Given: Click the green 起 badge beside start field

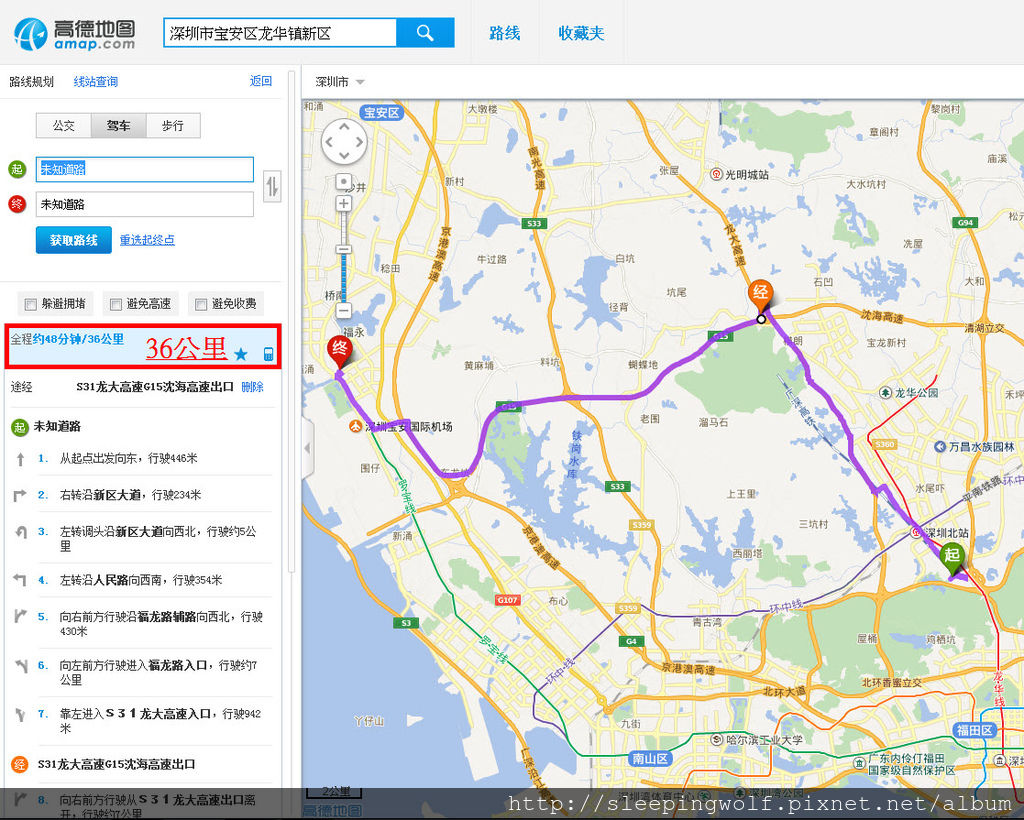Looking at the screenshot, I should point(17,169).
